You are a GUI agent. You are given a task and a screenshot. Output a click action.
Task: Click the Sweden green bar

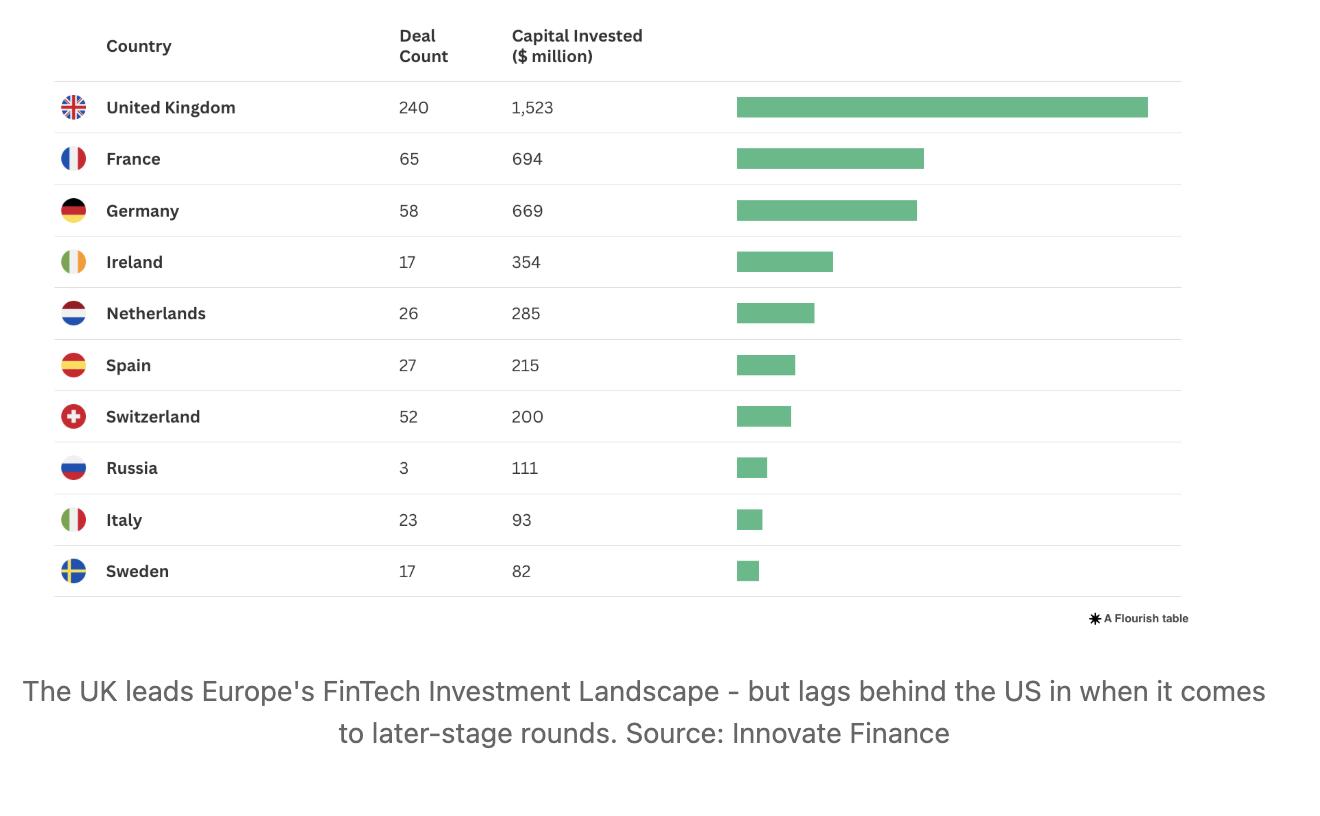tap(748, 571)
